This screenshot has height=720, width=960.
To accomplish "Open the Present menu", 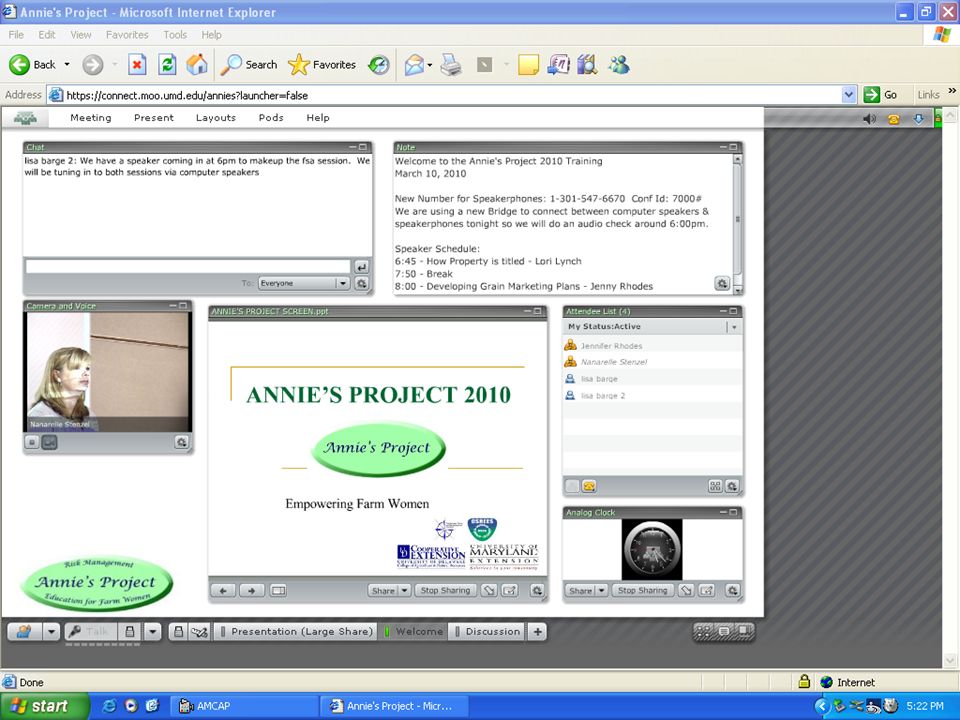I will 154,118.
